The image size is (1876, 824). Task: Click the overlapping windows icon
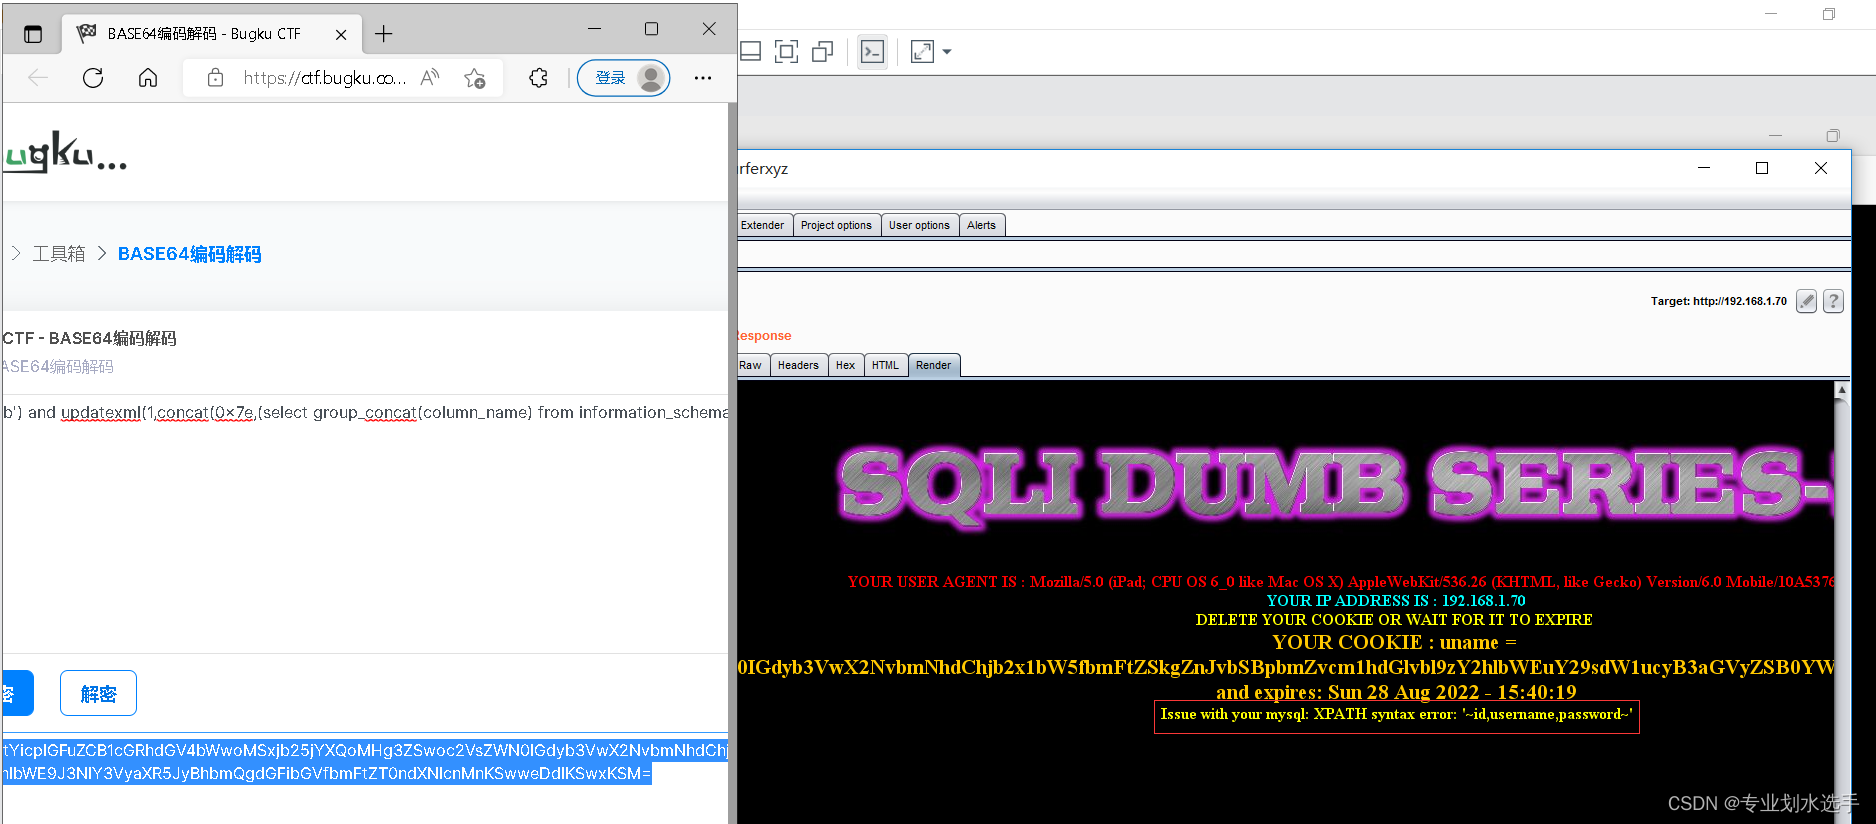pyautogui.click(x=823, y=51)
